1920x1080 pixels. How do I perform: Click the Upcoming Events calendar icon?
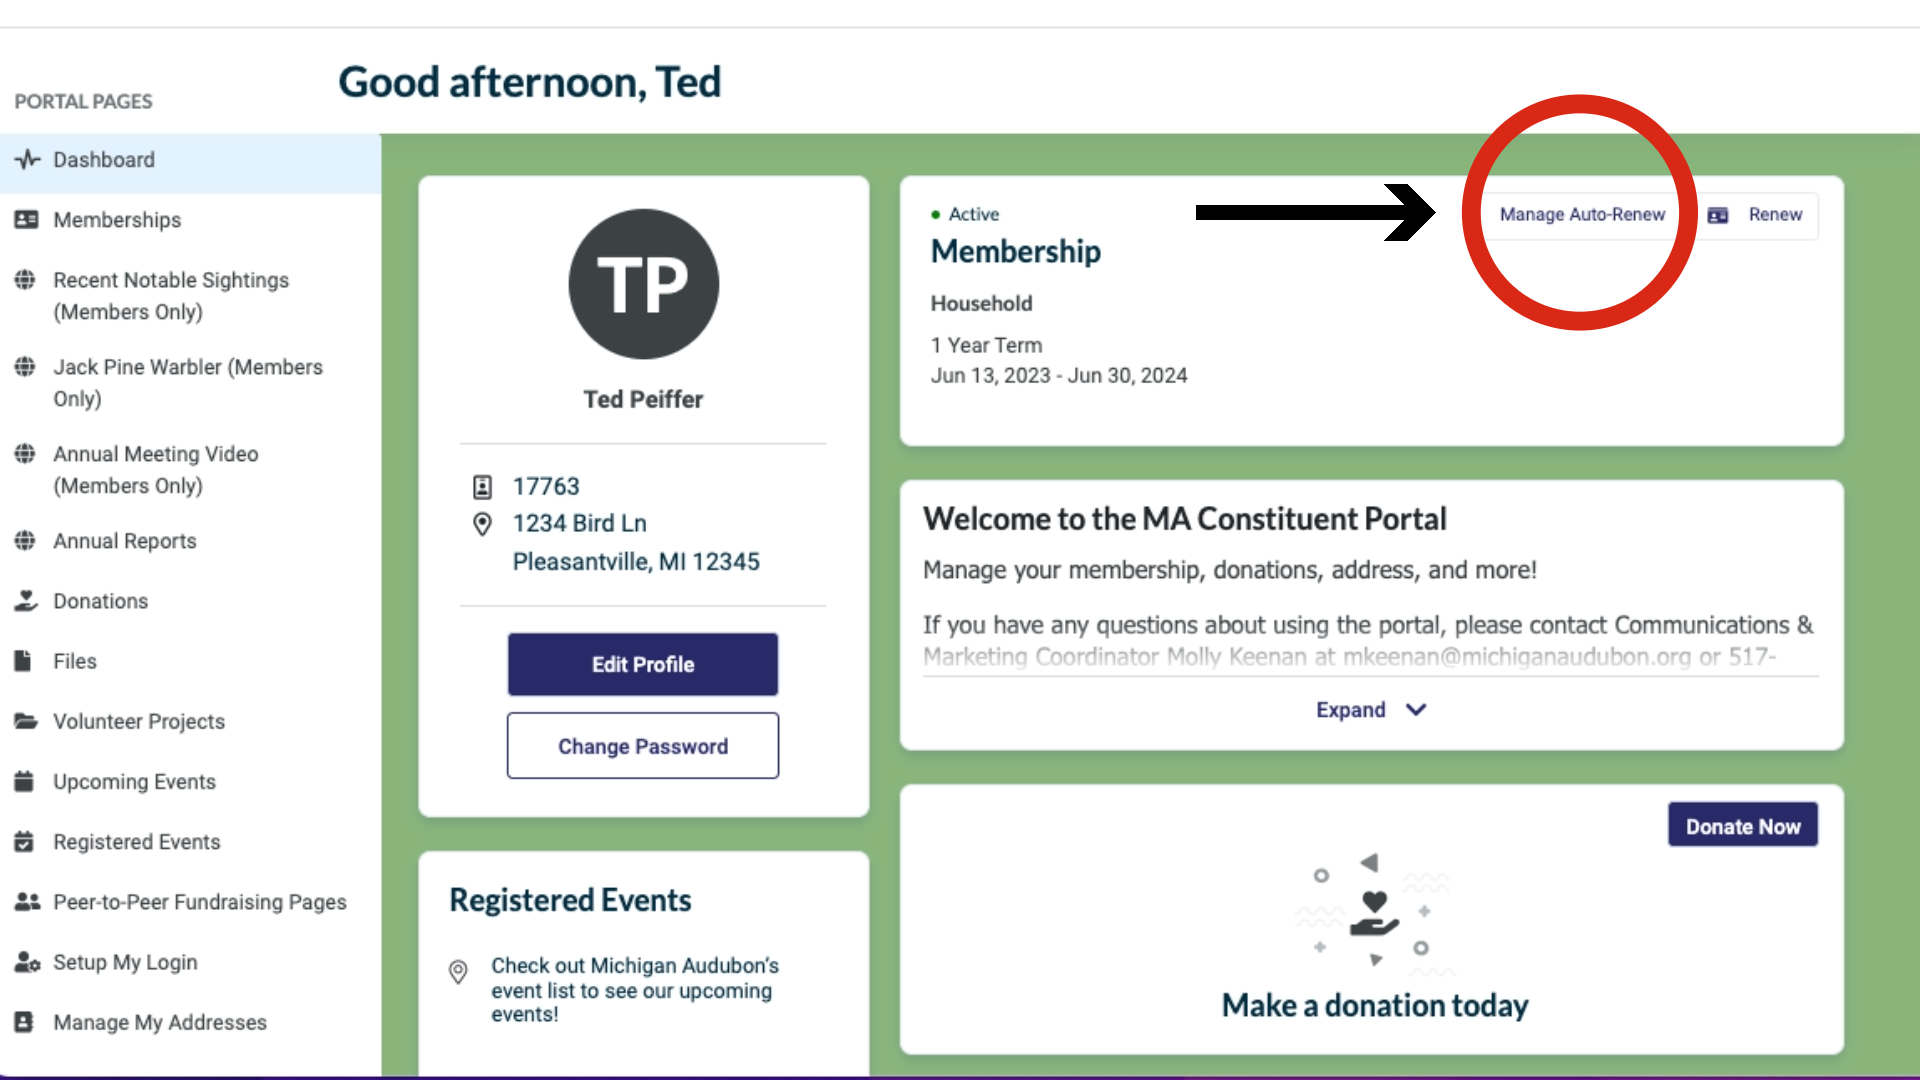pyautogui.click(x=24, y=781)
